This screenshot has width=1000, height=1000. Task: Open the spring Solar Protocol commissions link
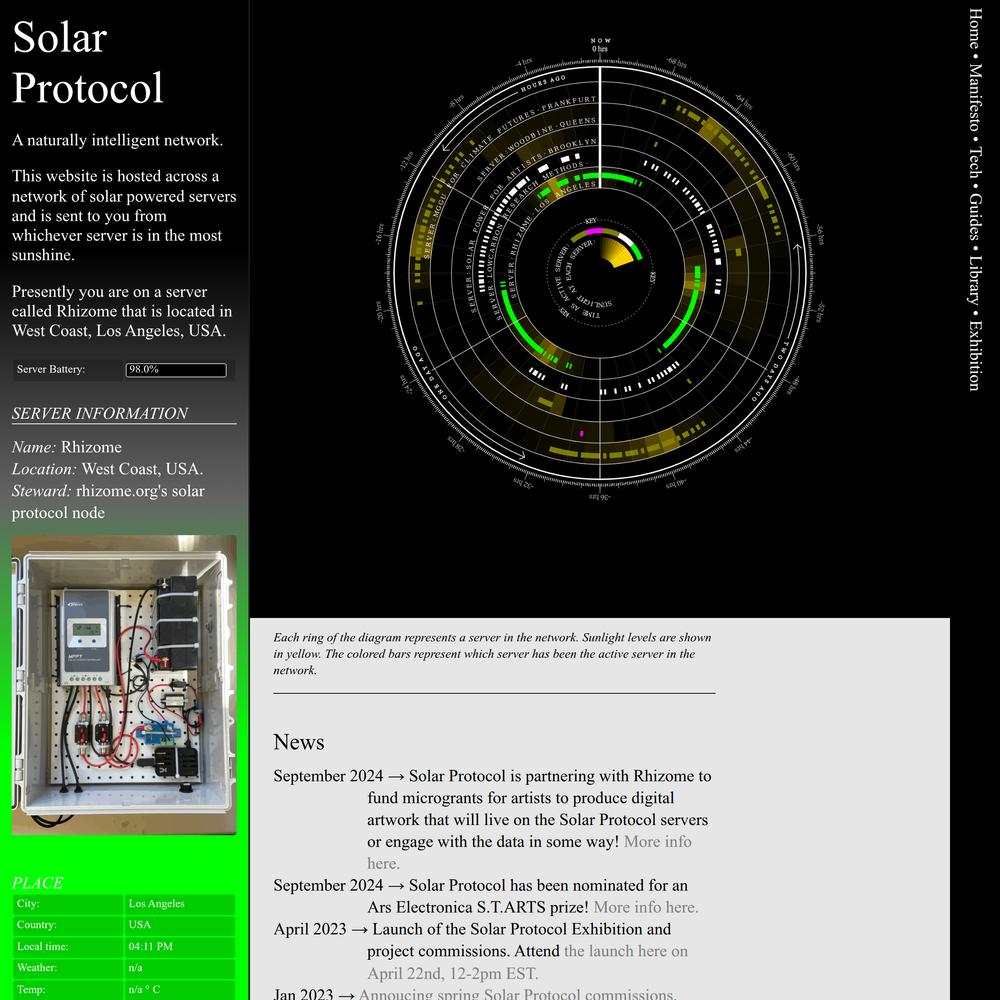517,994
